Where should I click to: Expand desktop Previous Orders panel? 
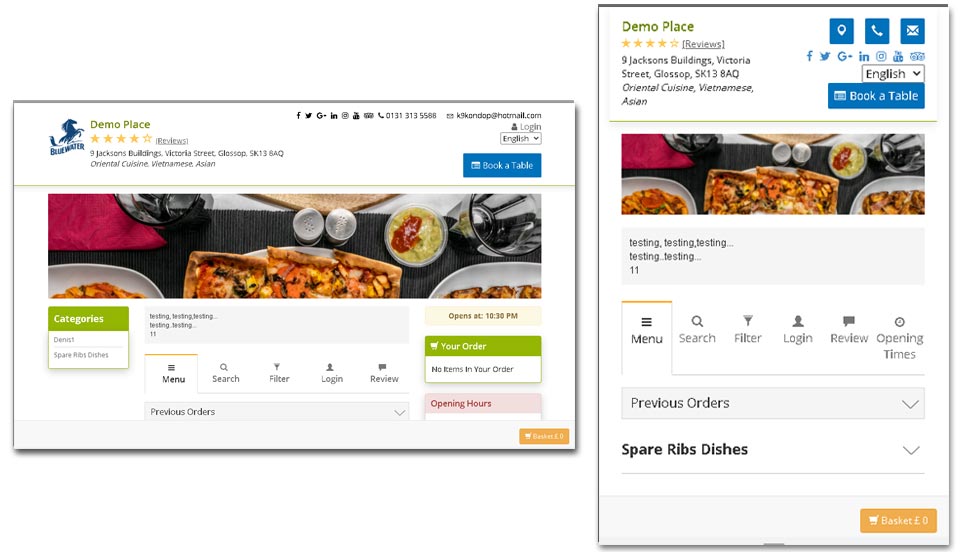pyautogui.click(x=277, y=412)
